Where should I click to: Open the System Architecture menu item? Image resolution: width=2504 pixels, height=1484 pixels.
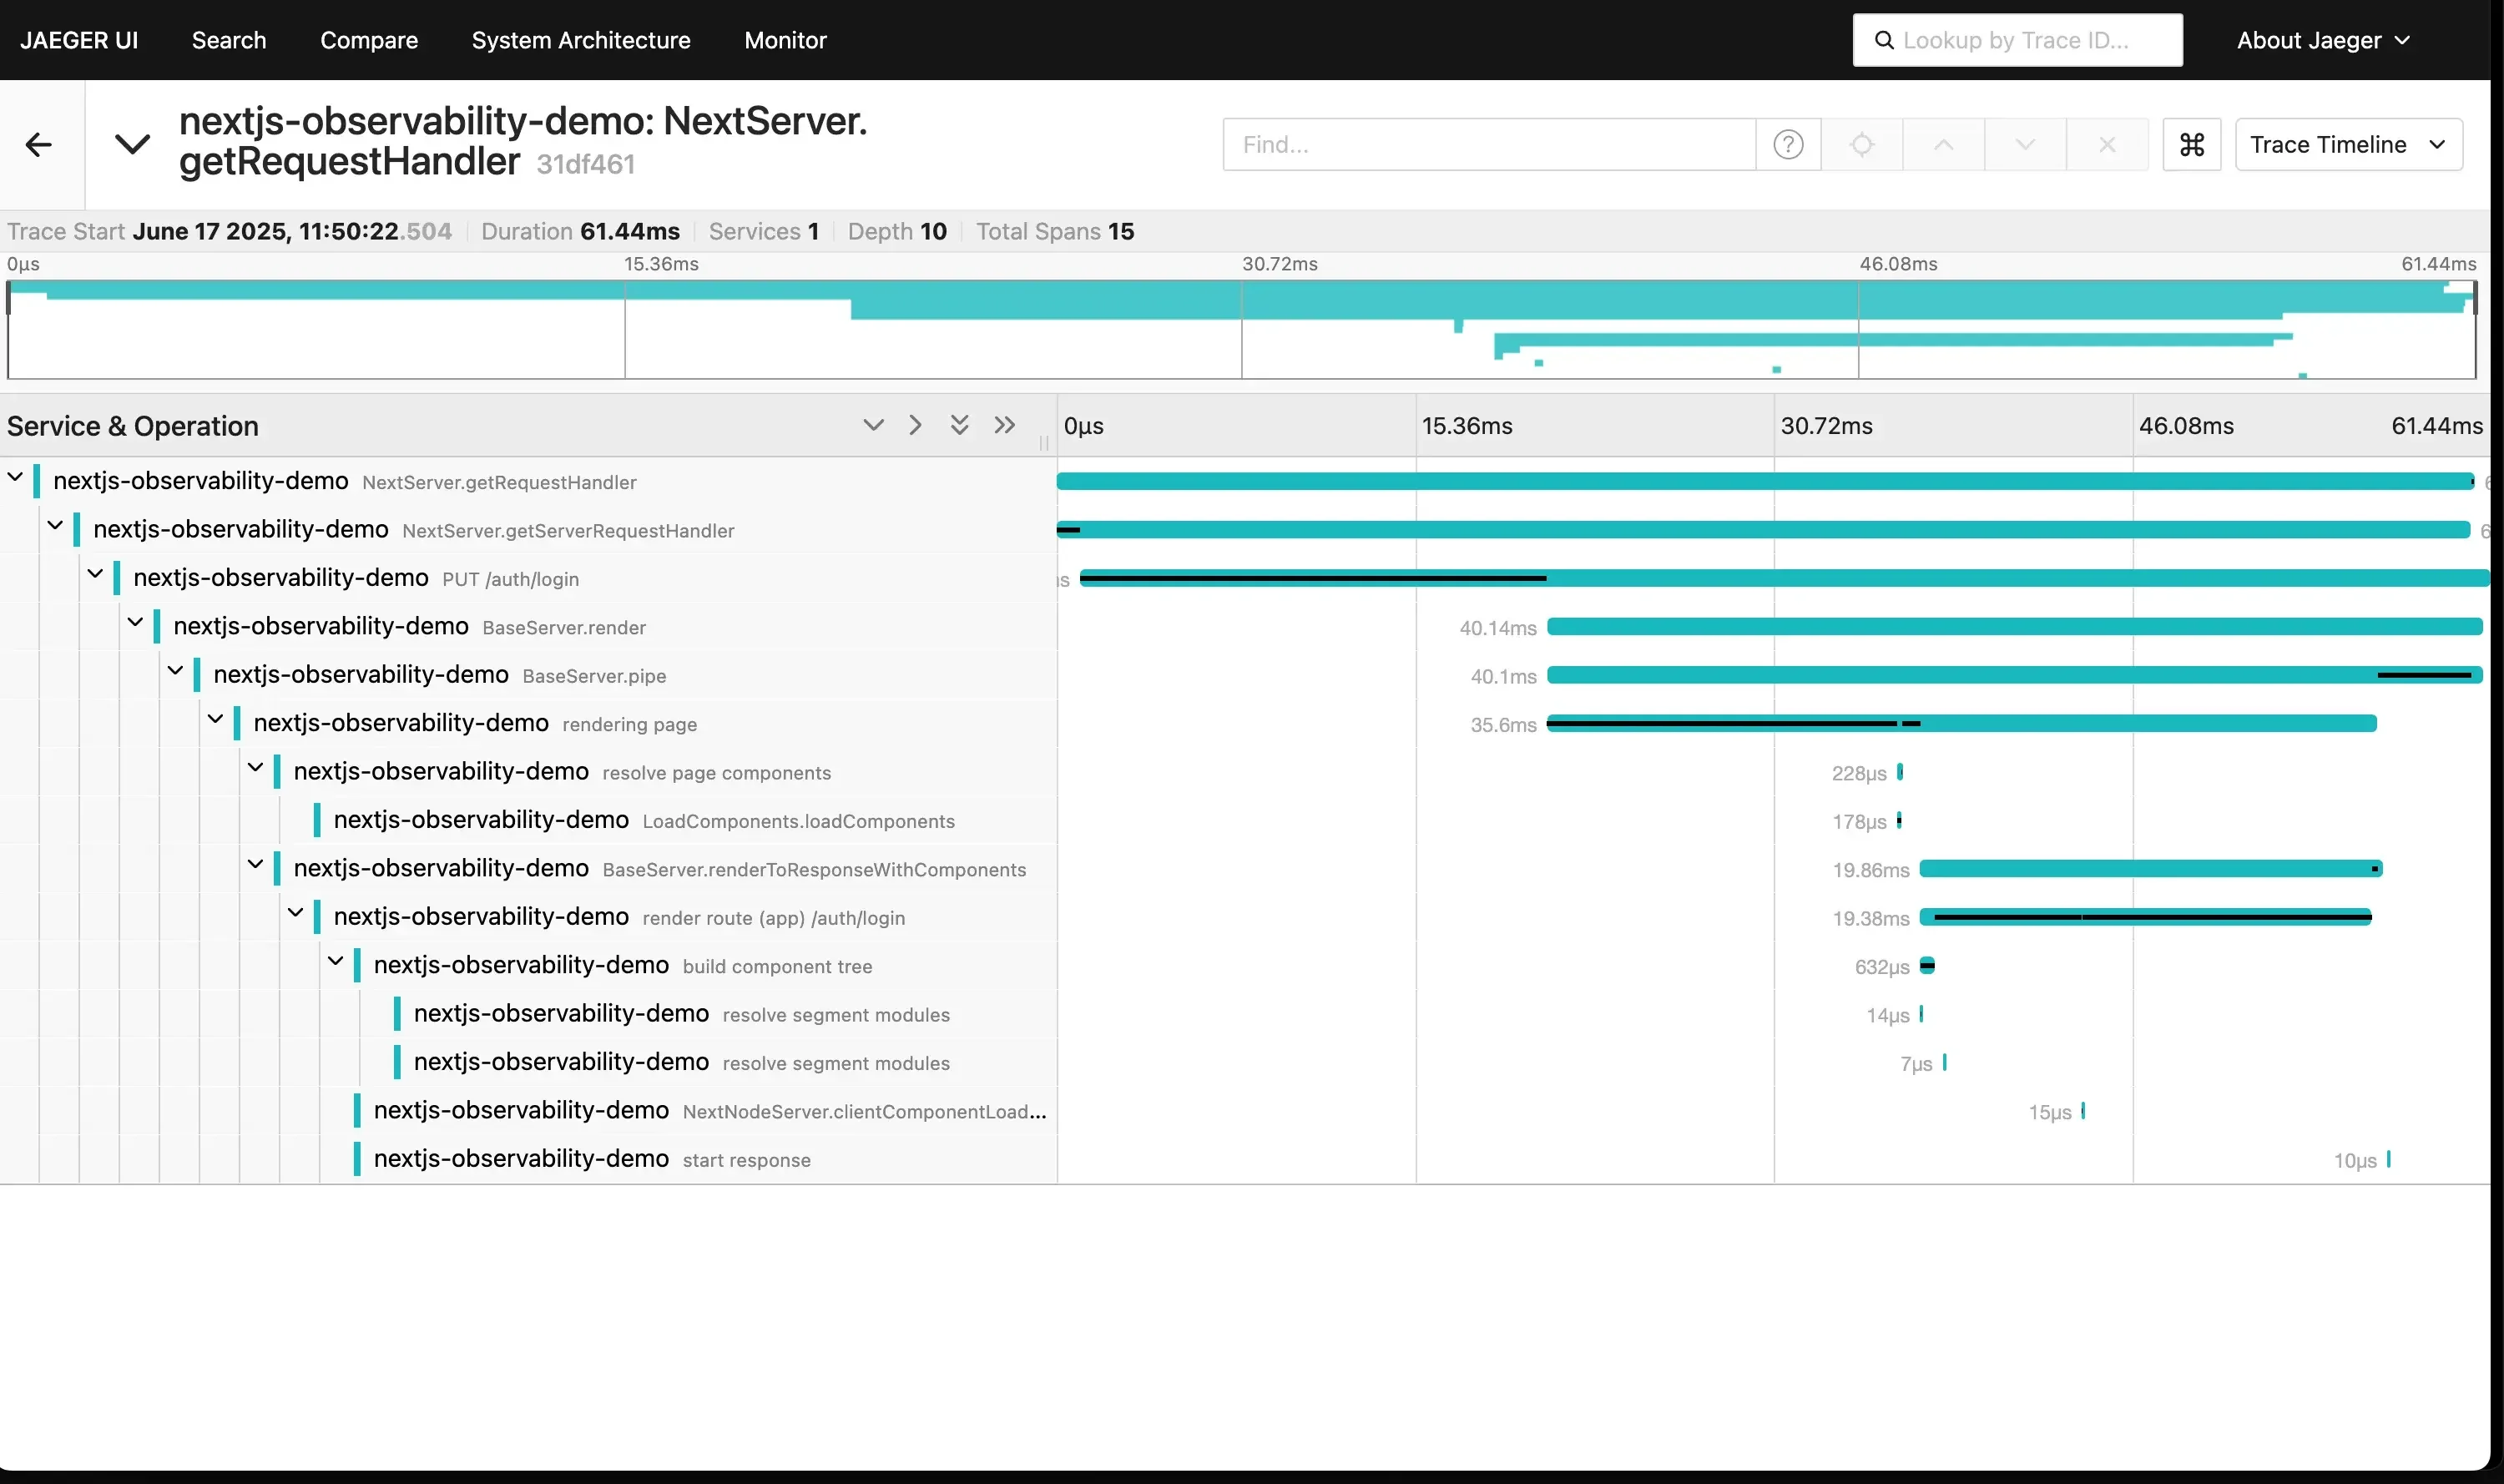point(581,40)
